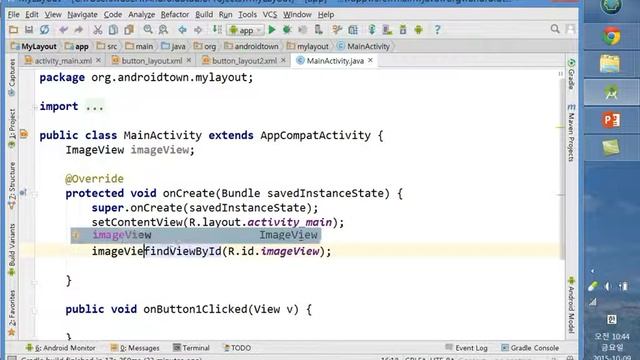The height and width of the screenshot is (360, 640).
Task: Click the Cut scissors icon
Action: 98,30
